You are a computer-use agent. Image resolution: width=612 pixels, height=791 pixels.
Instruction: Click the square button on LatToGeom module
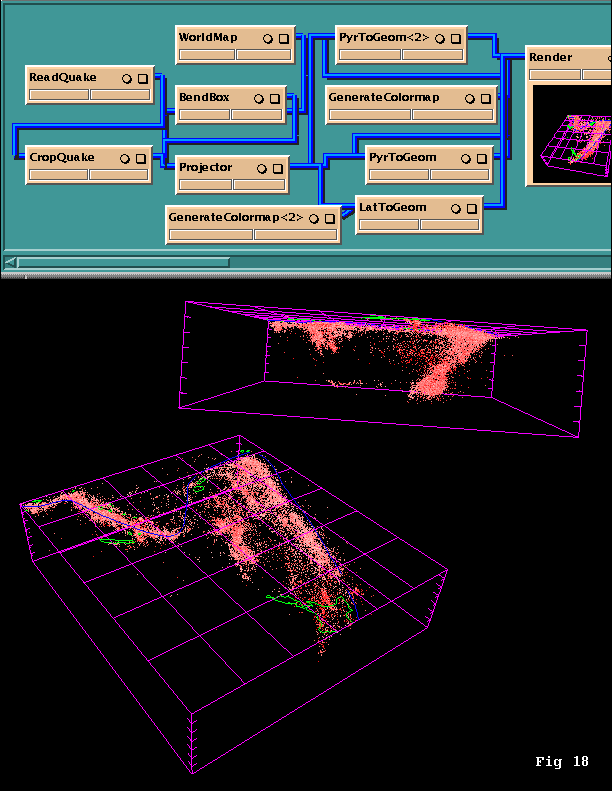[472, 208]
